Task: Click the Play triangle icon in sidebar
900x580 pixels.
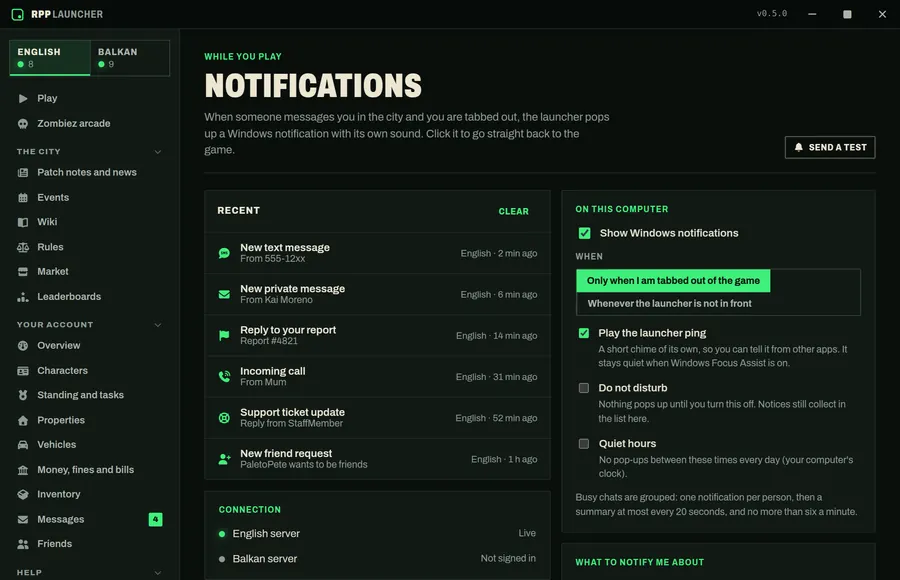Action: (x=23, y=99)
